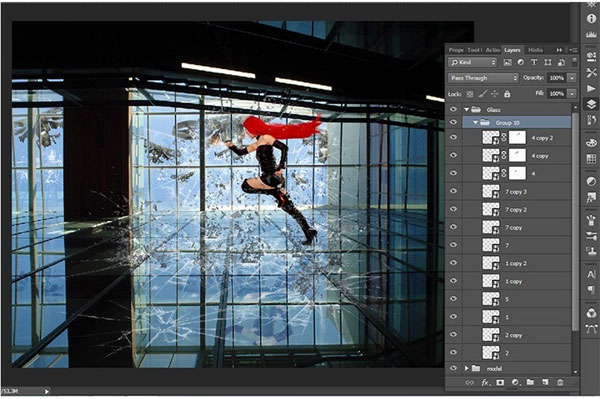
Task: Open the Styles fx dock icon
Action: pyautogui.click(x=591, y=197)
